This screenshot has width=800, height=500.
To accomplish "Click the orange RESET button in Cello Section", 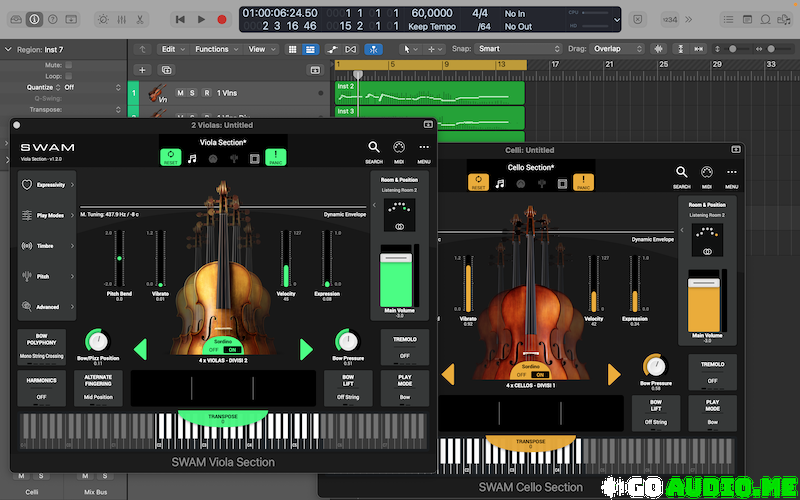I will [x=478, y=183].
